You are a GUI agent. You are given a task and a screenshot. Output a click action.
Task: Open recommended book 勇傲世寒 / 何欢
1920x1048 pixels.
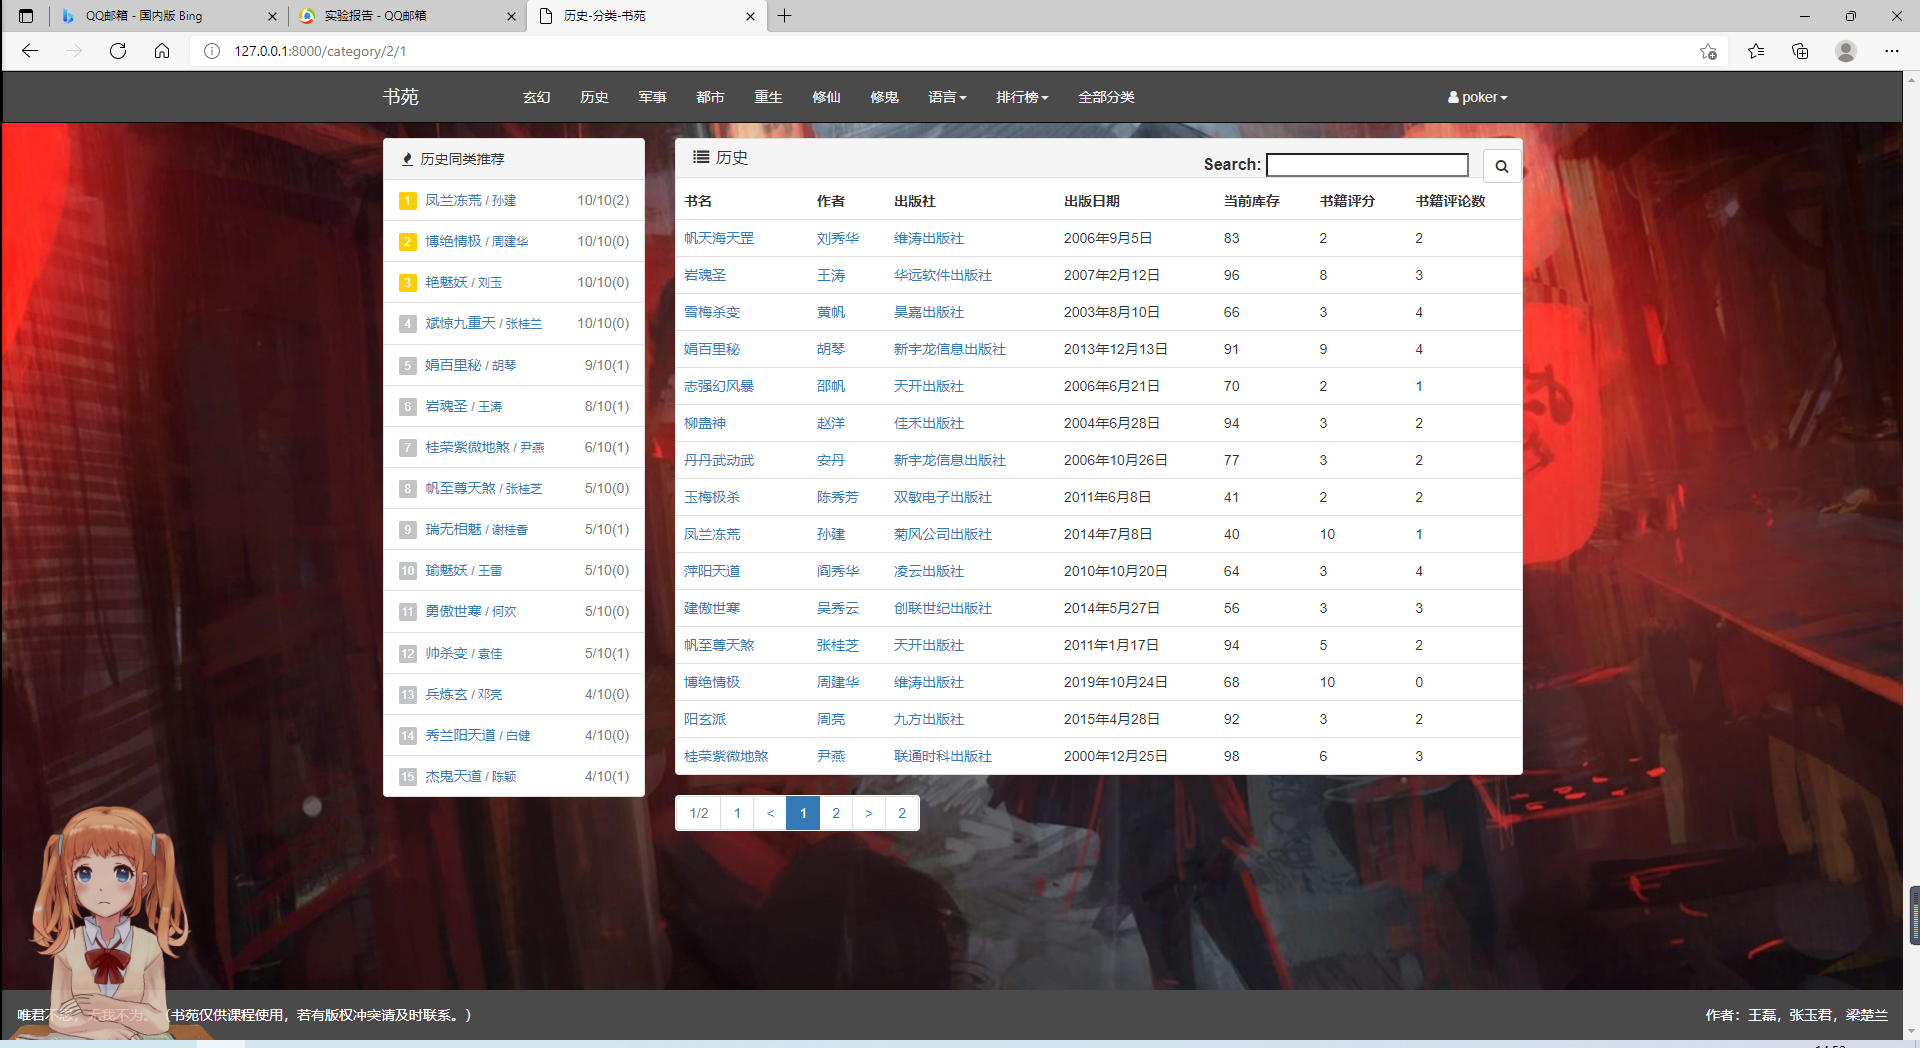click(x=471, y=611)
